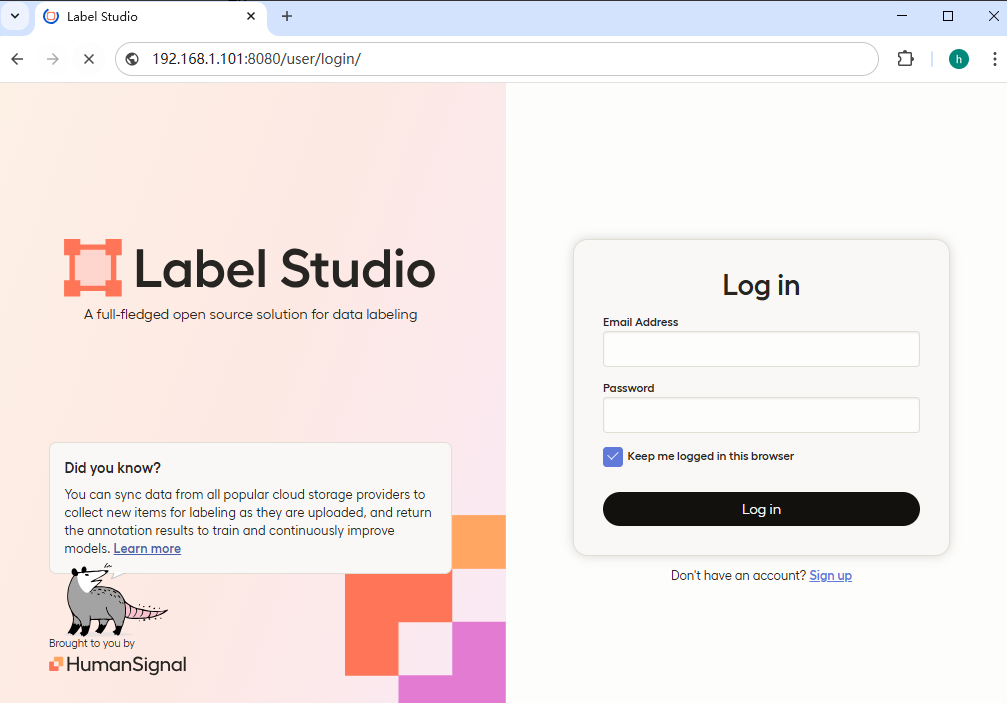Click the Email Address input field
Image resolution: width=1007 pixels, height=703 pixels.
pyautogui.click(x=761, y=349)
